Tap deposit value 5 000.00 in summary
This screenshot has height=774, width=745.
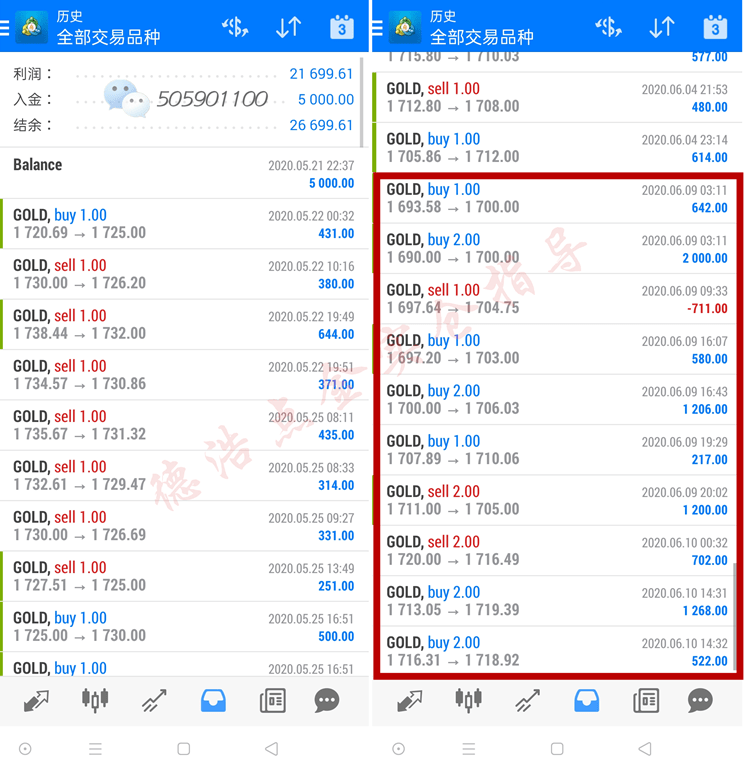[326, 100]
